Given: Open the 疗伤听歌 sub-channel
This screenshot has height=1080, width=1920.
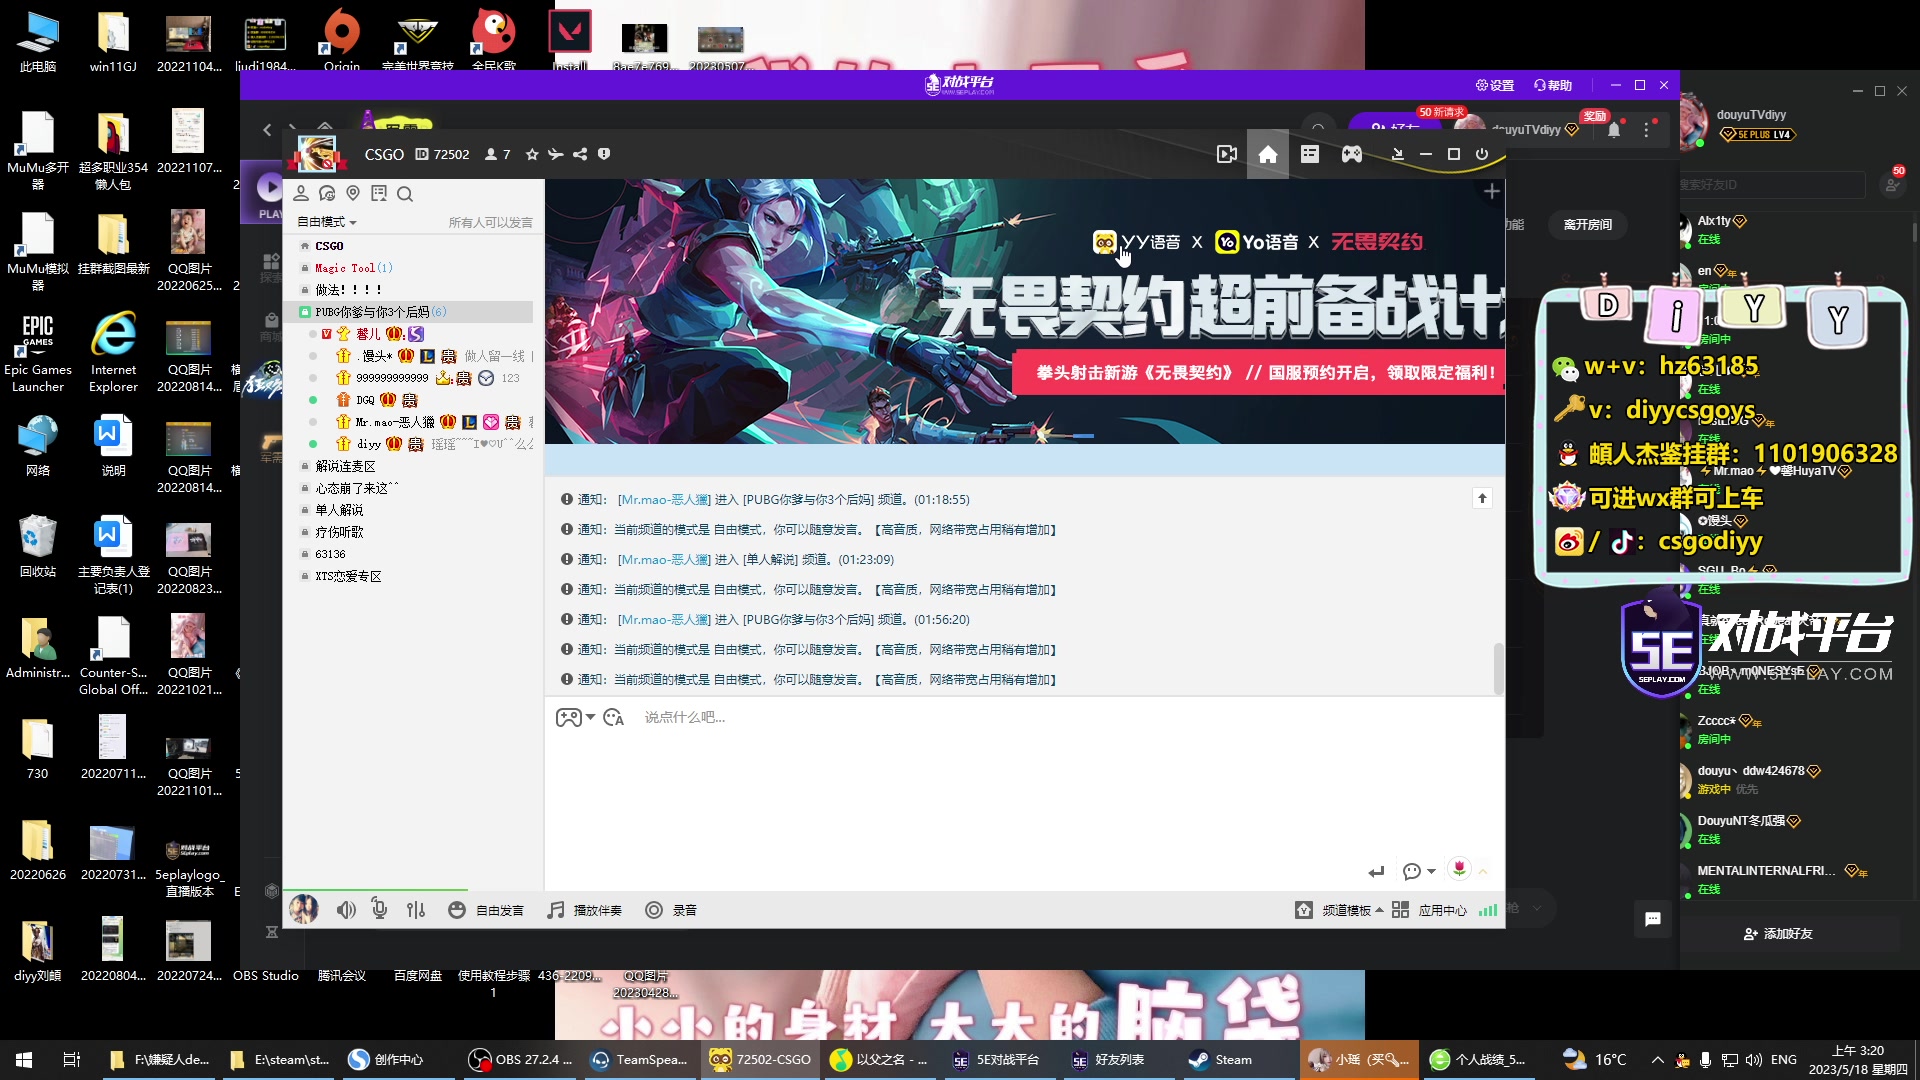Looking at the screenshot, I should (339, 532).
